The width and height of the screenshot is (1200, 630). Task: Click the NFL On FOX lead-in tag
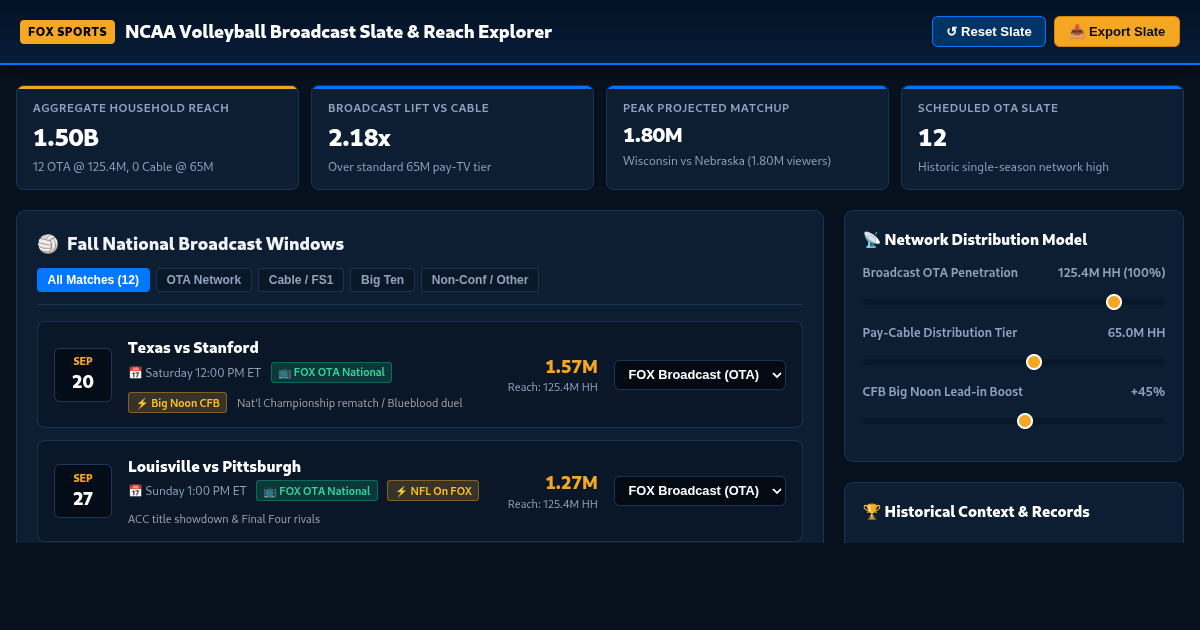click(x=433, y=490)
